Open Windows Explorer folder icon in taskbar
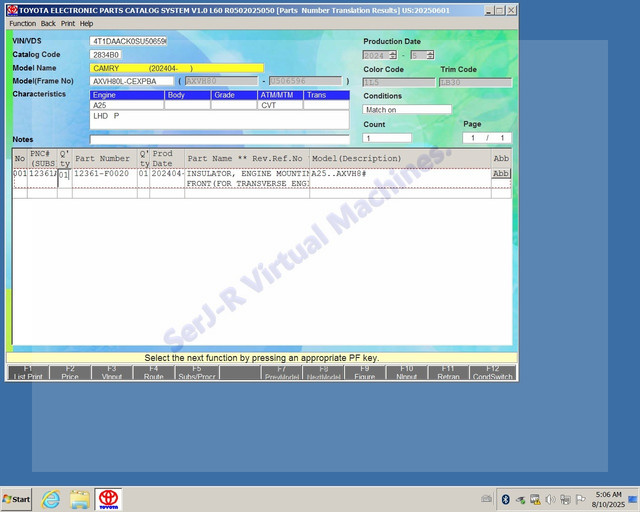This screenshot has height=512, width=640. (80, 499)
